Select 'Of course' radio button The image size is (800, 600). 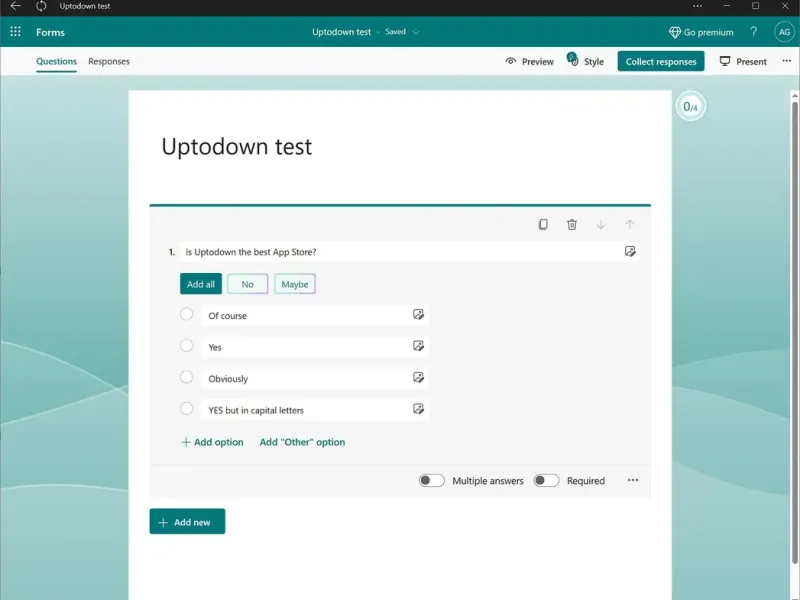tap(187, 314)
